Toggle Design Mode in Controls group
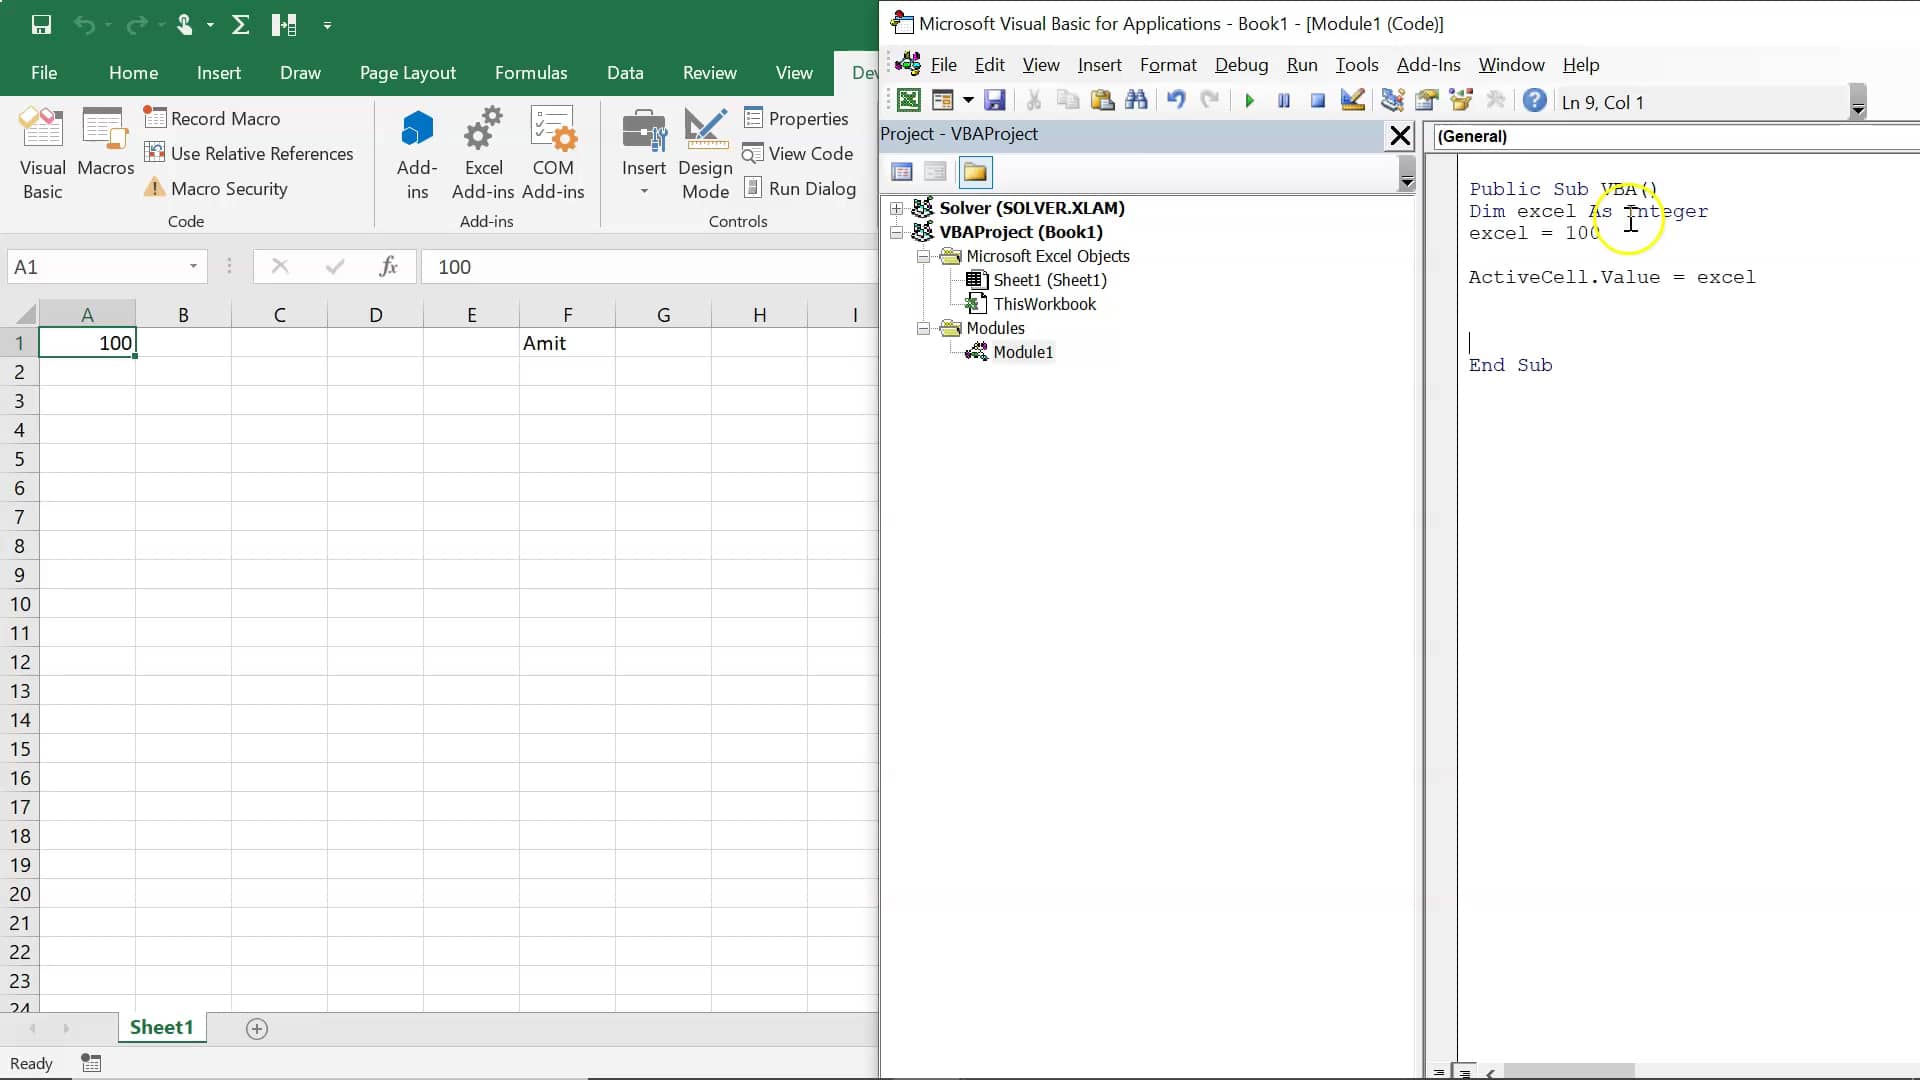The width and height of the screenshot is (1920, 1080). (x=705, y=152)
